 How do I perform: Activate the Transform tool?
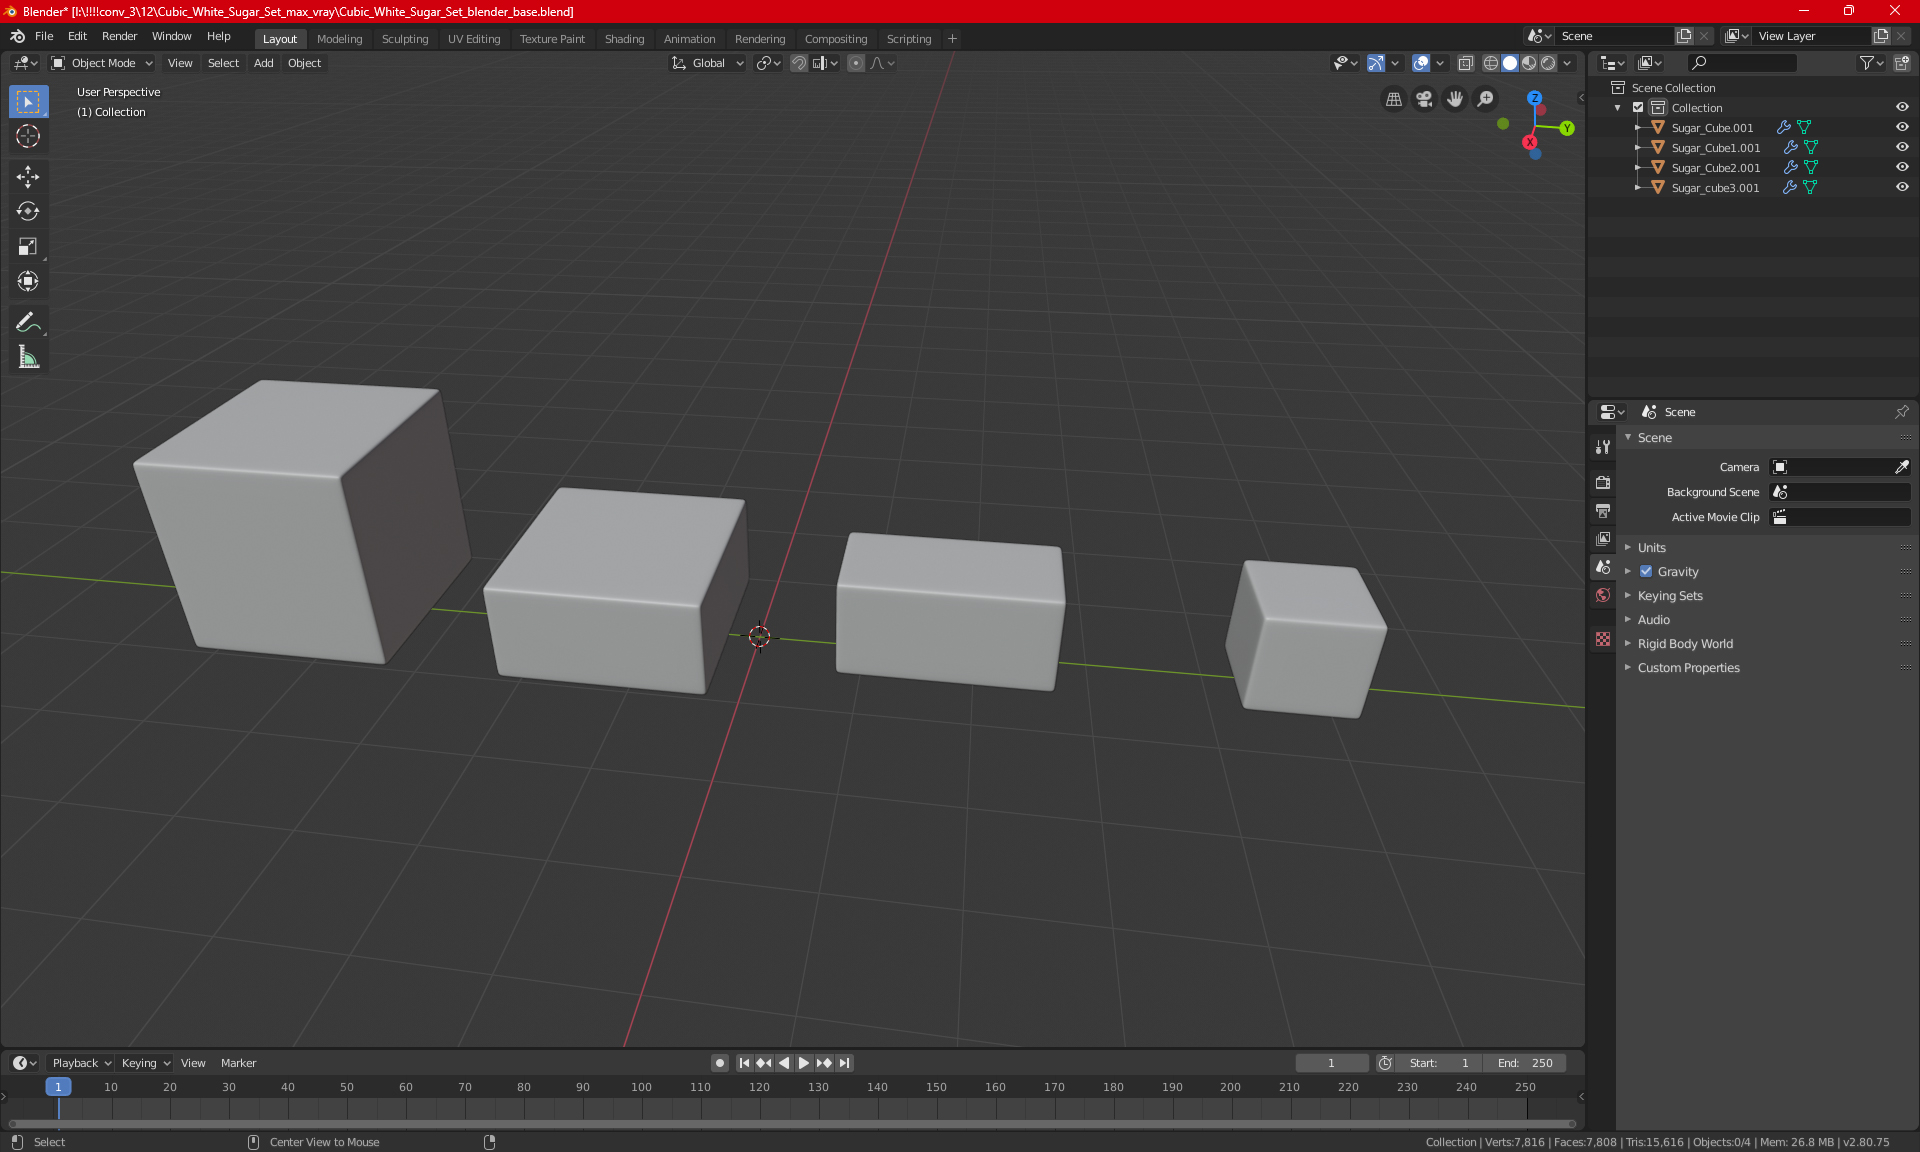[x=28, y=282]
